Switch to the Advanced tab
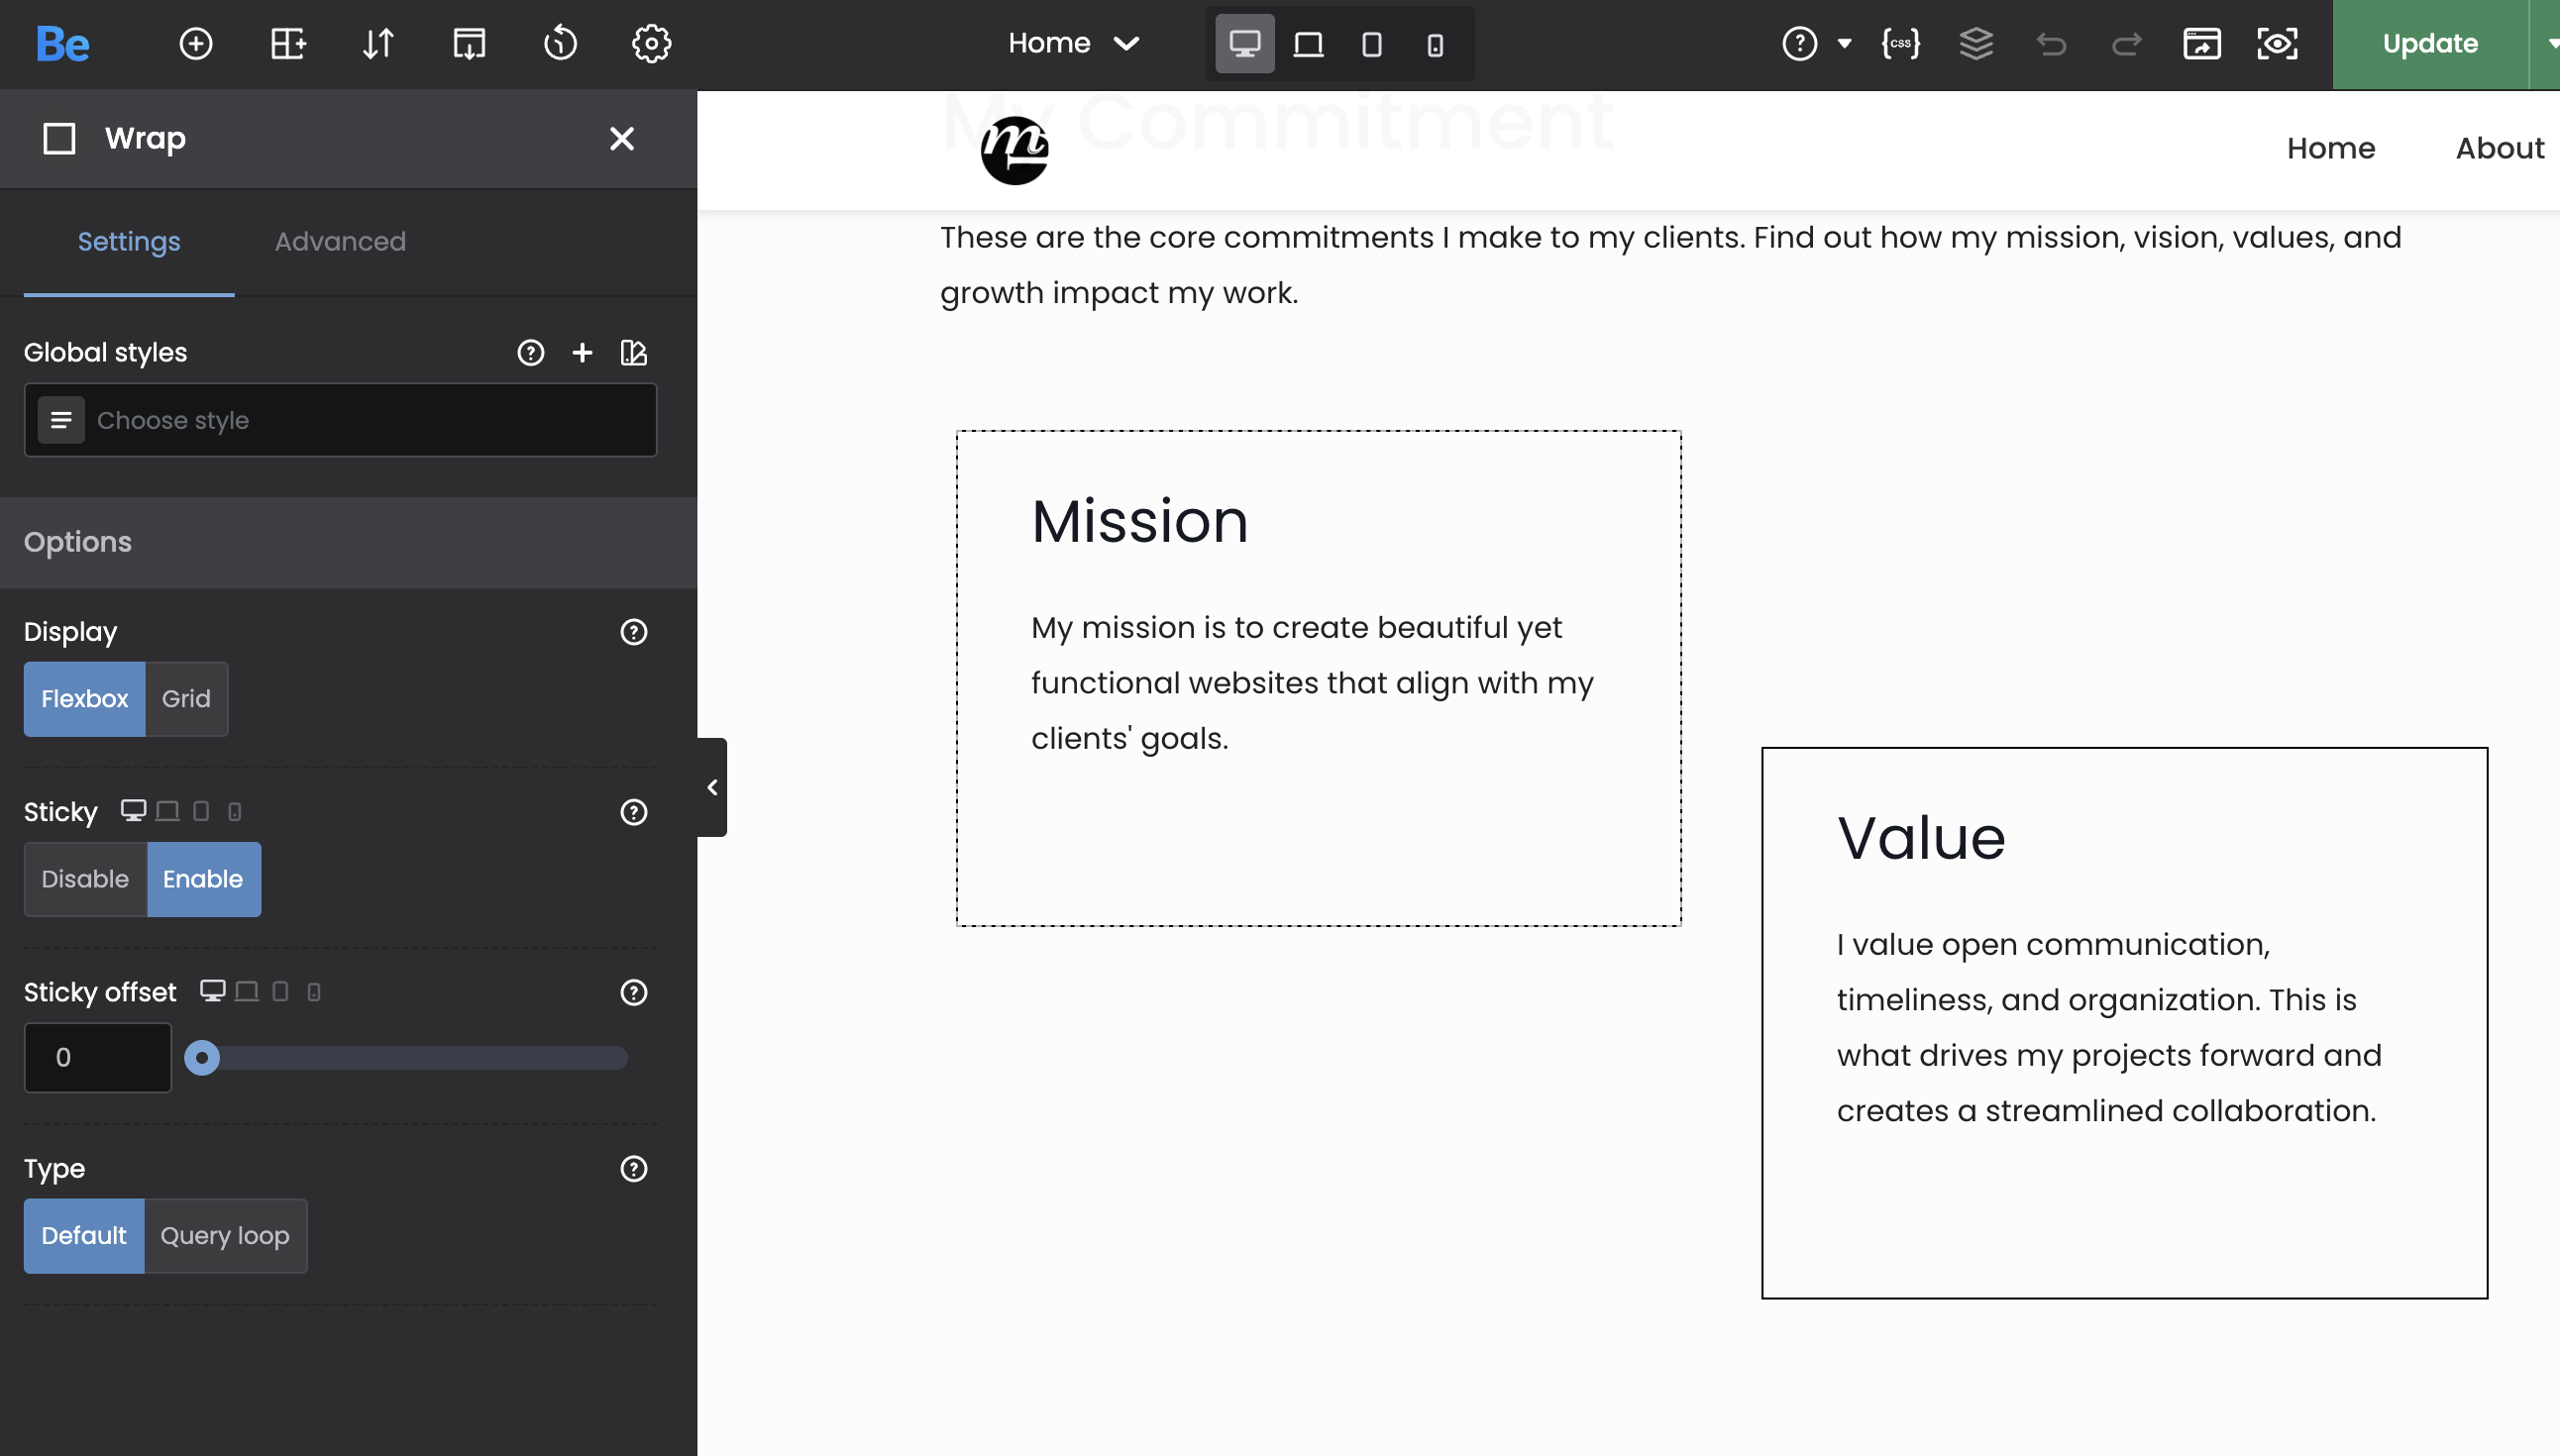 340,242
